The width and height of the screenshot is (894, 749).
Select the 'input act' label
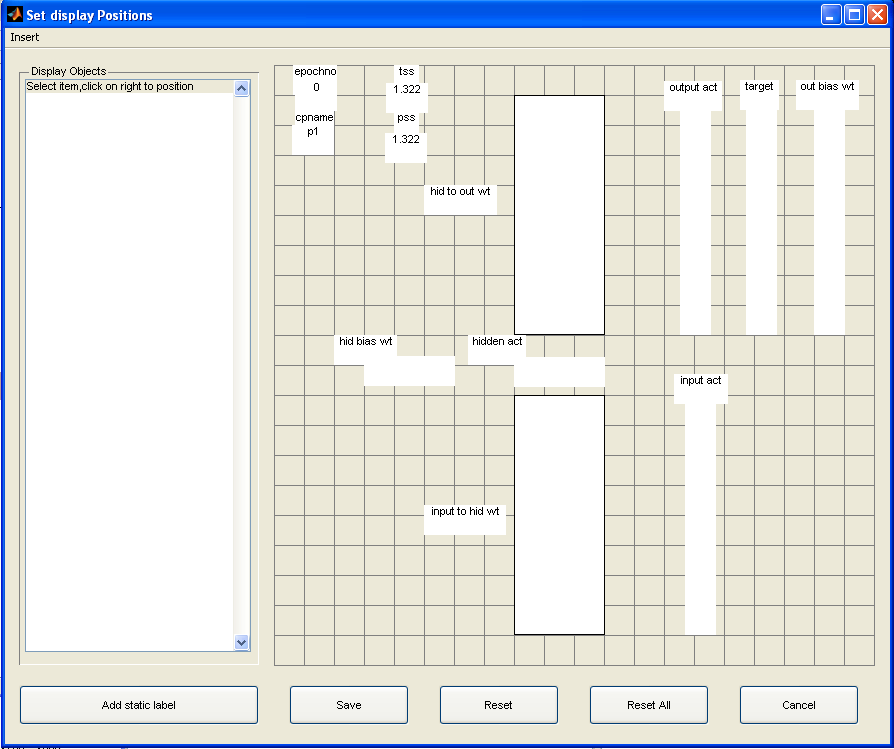point(700,381)
